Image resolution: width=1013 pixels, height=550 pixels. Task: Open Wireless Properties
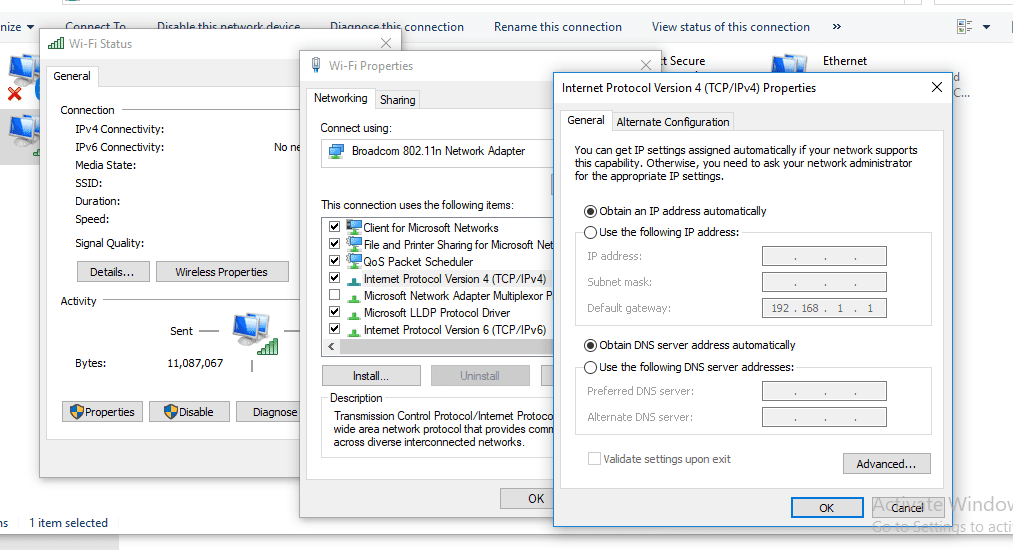pyautogui.click(x=222, y=272)
